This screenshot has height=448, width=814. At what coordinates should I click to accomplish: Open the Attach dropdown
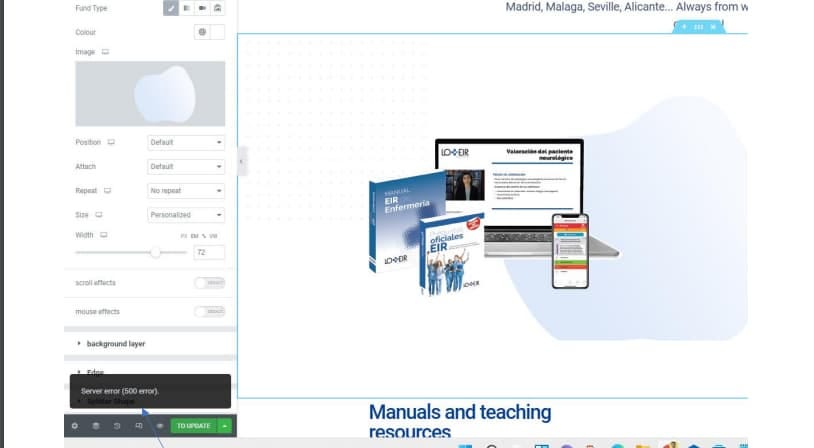click(x=186, y=167)
